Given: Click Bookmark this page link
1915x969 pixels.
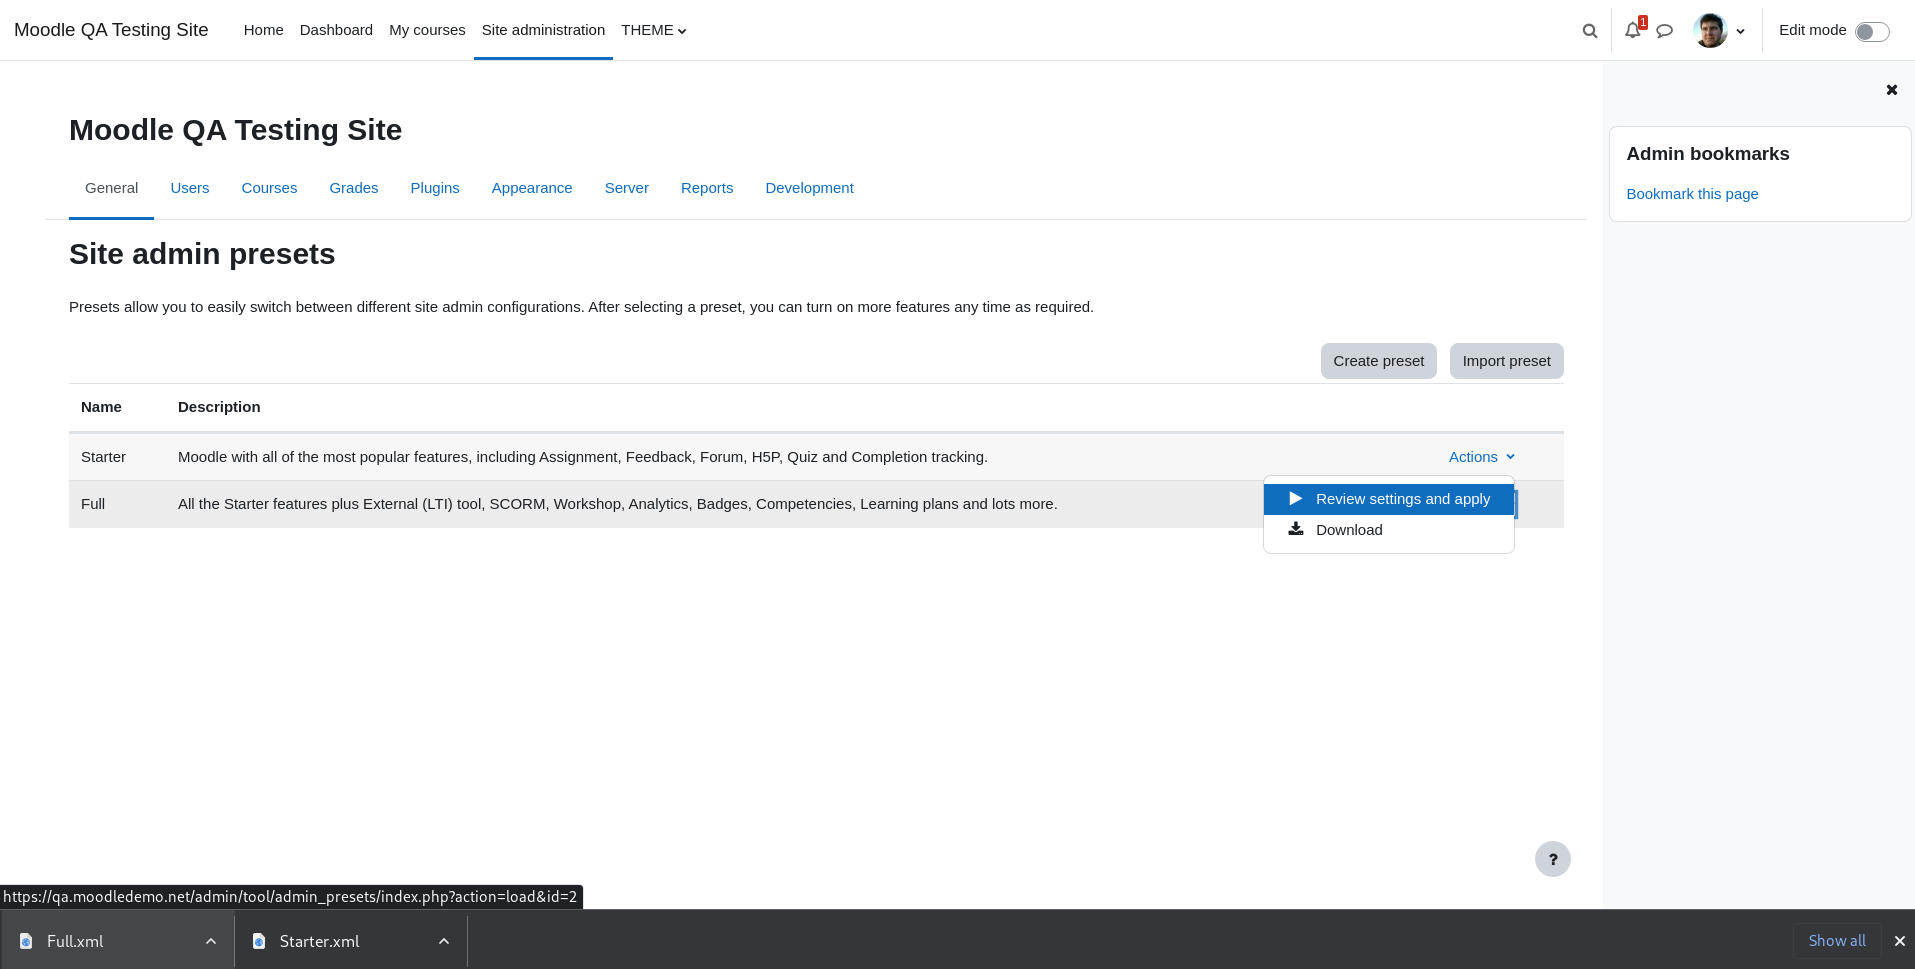Looking at the screenshot, I should [x=1692, y=194].
